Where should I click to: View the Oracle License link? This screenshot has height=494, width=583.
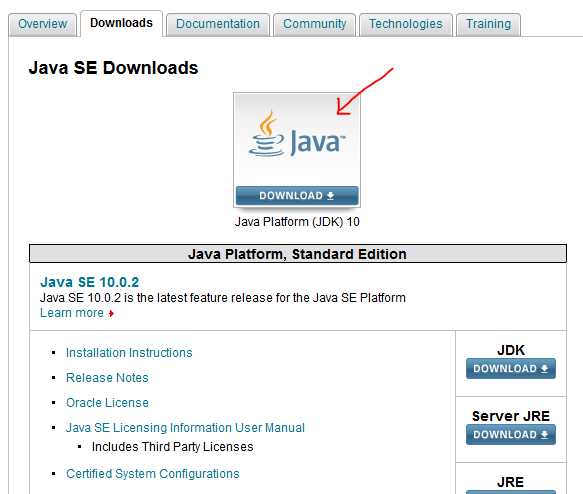click(x=107, y=403)
